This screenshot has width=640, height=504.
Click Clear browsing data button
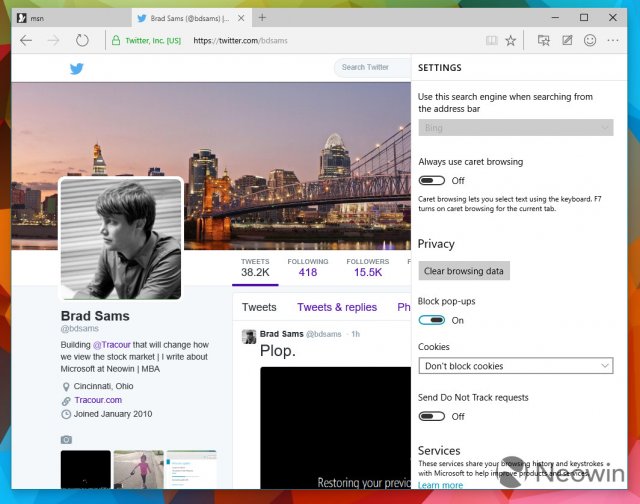[x=464, y=271]
